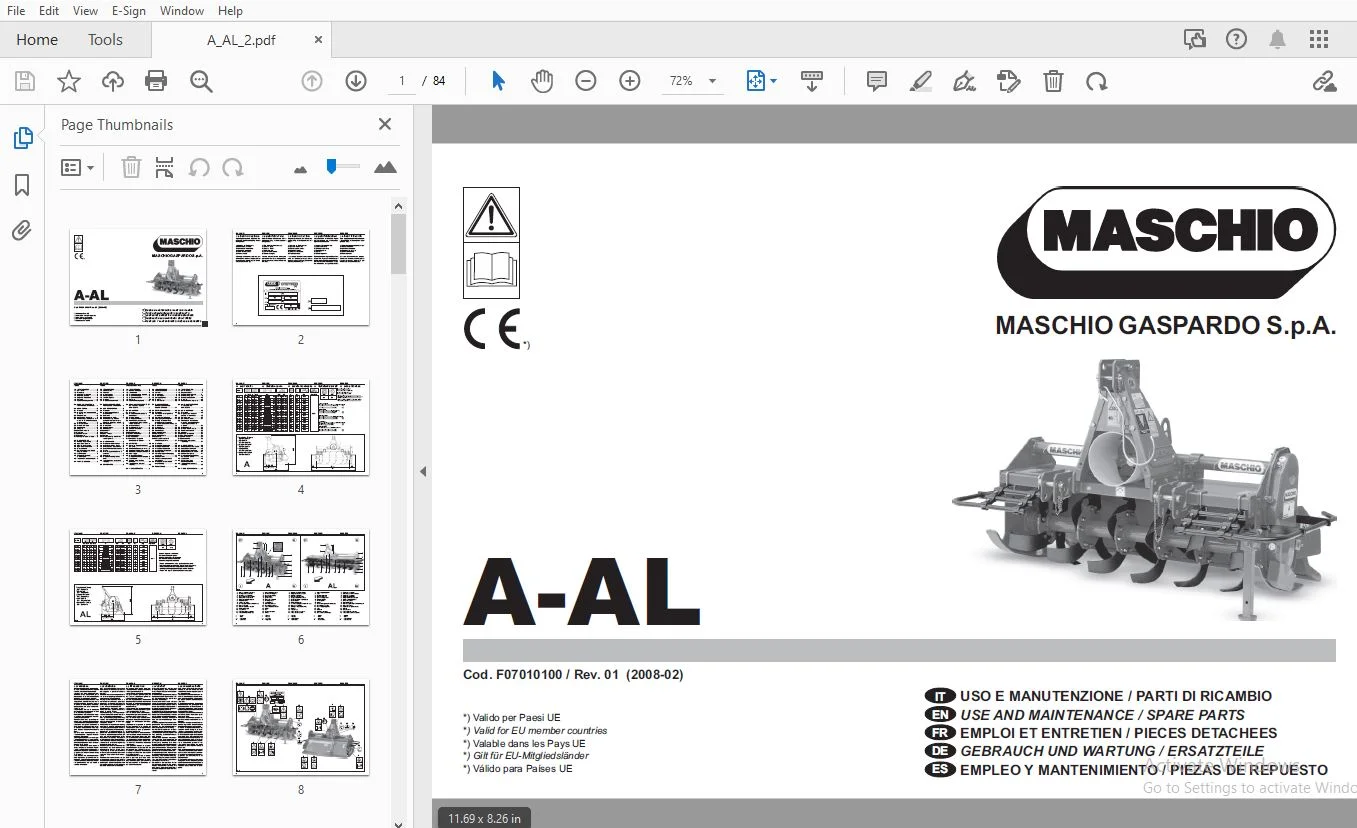
Task: Select page 8 thumbnail
Action: pyautogui.click(x=301, y=727)
